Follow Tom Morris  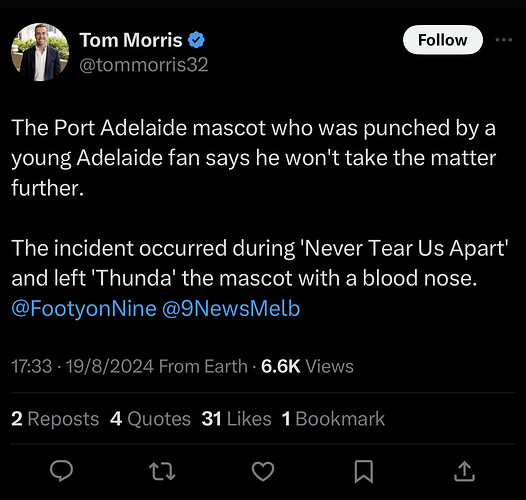click(x=443, y=40)
